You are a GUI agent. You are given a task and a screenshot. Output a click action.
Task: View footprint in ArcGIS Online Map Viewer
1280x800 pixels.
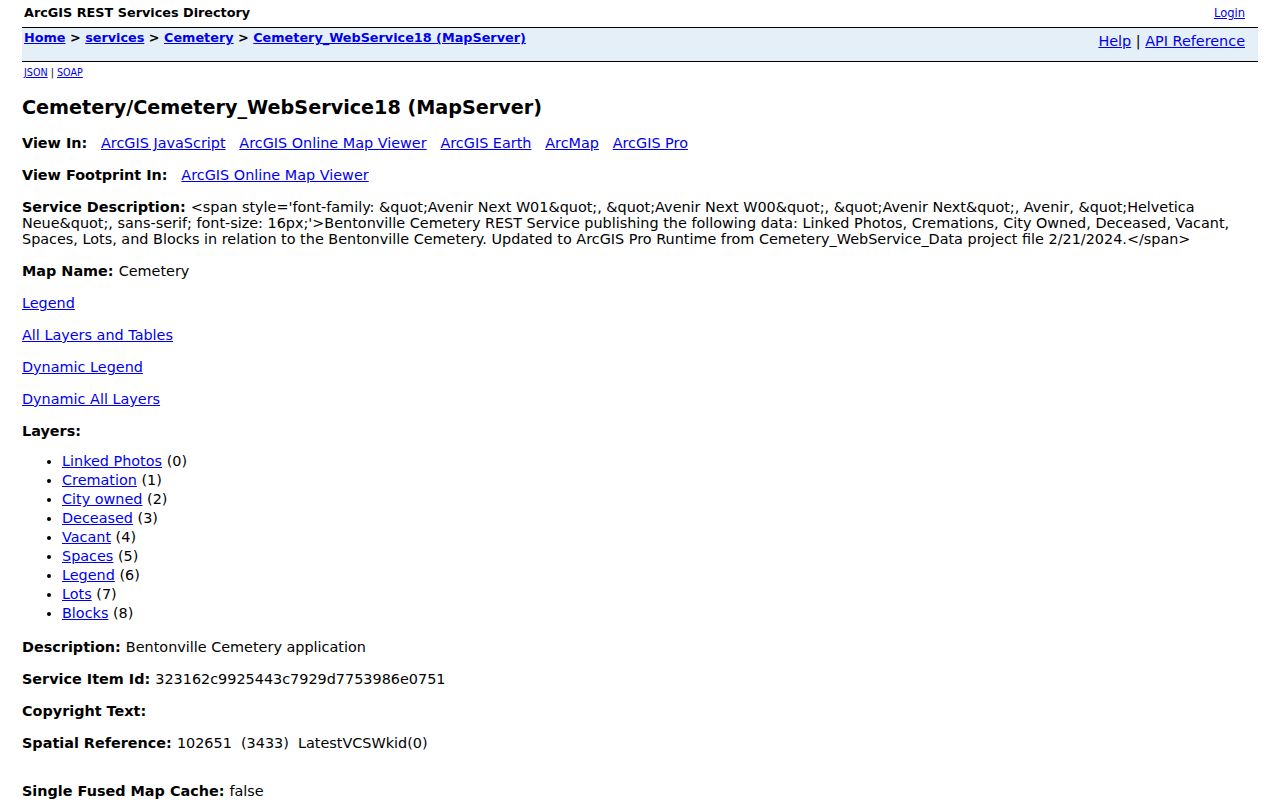pyautogui.click(x=275, y=175)
